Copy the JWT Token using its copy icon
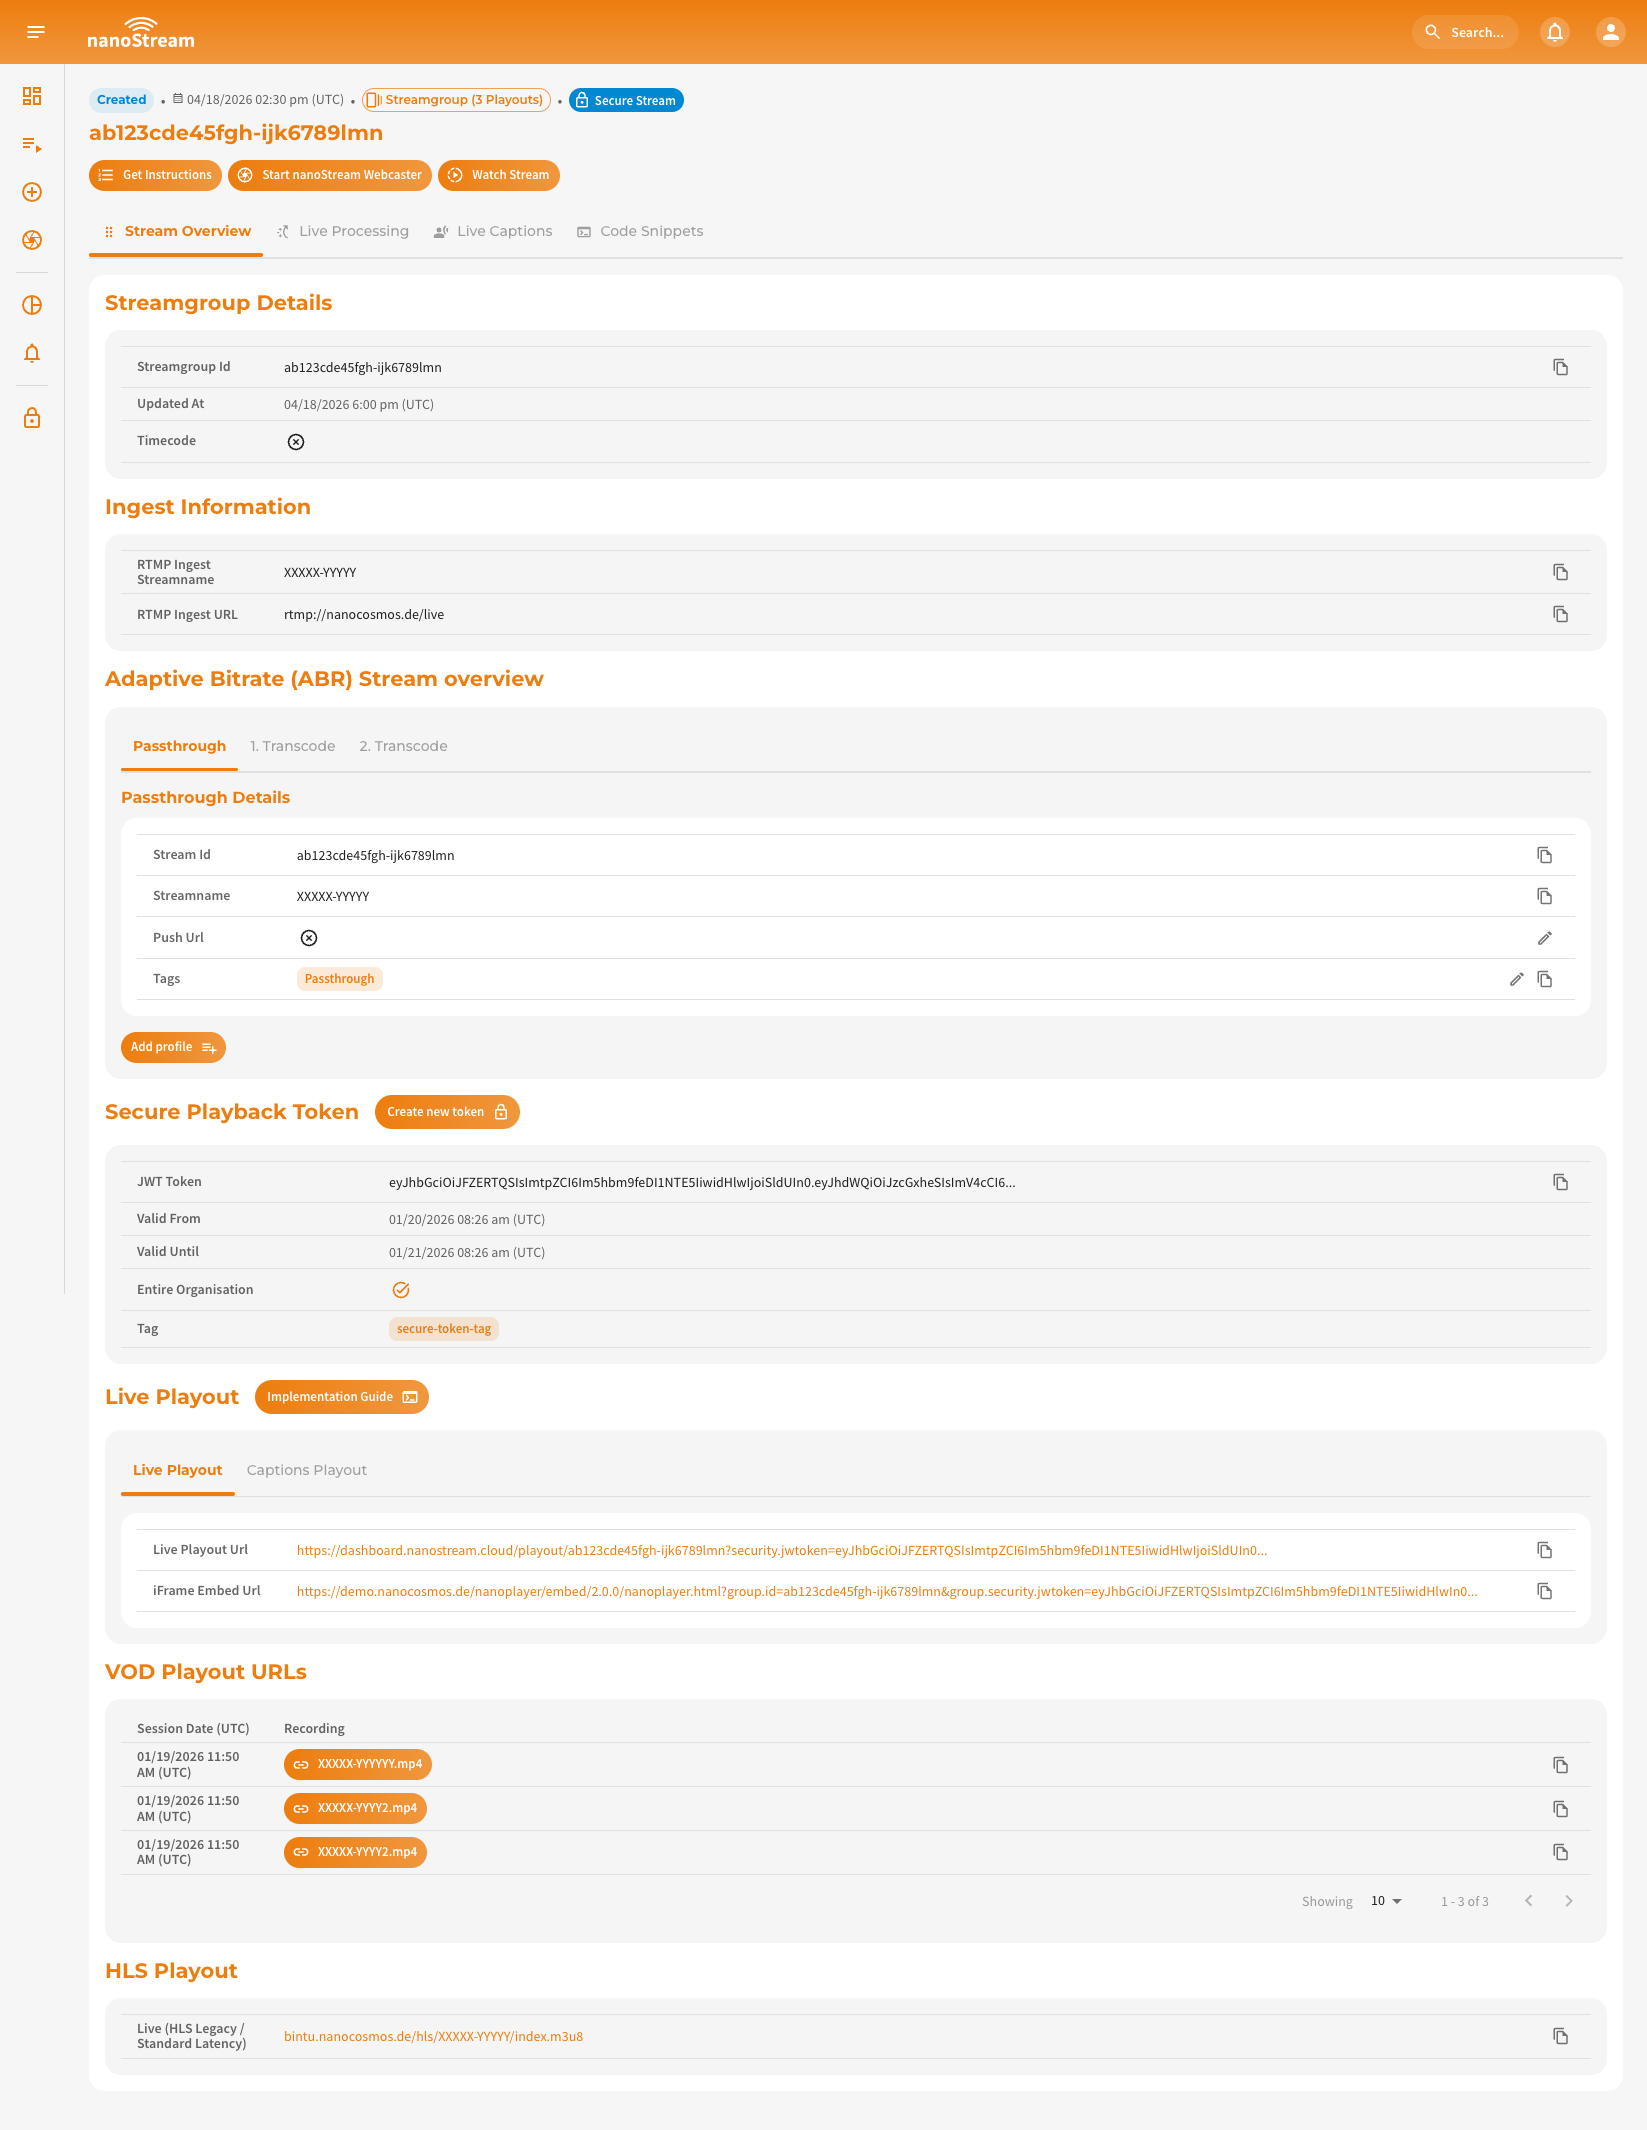Screen dimensions: 1647x2130 pyautogui.click(x=1560, y=1181)
